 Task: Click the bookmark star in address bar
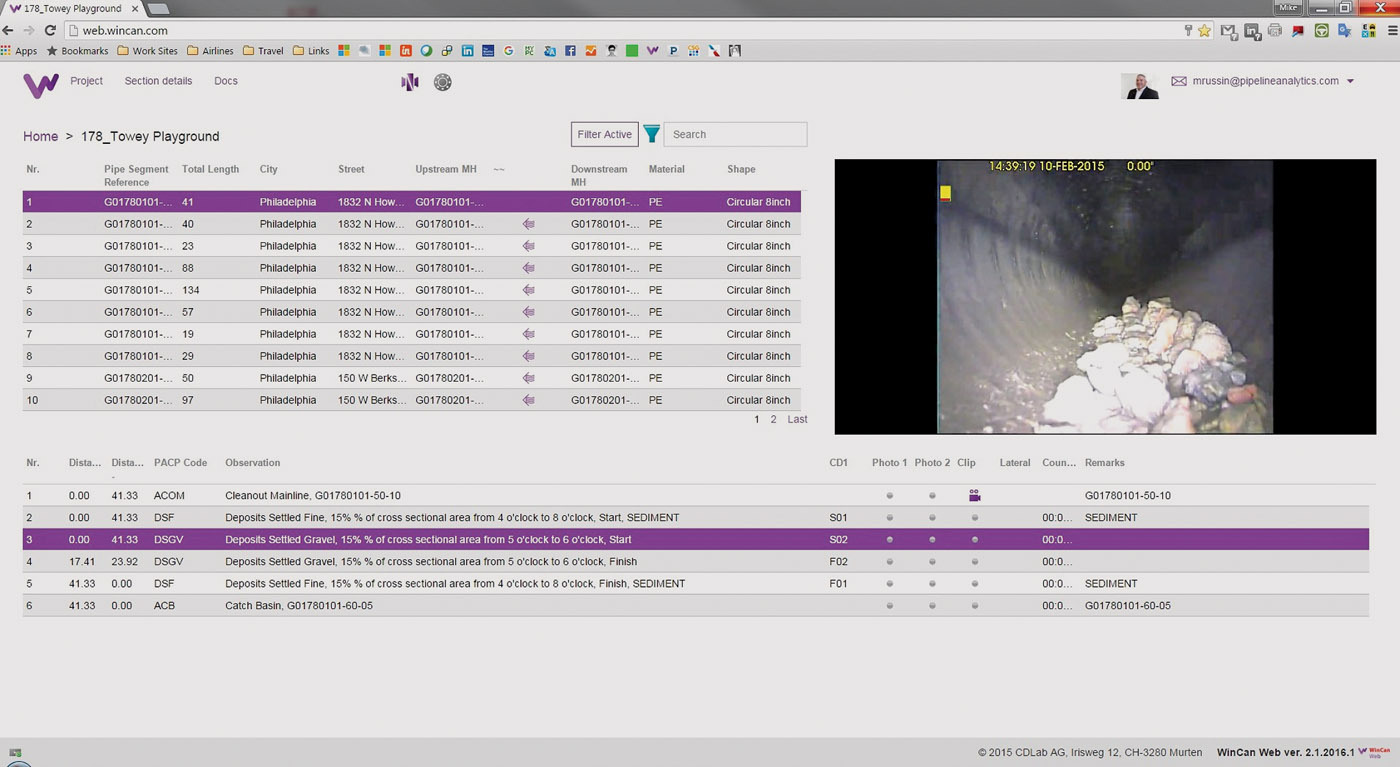[x=1204, y=31]
